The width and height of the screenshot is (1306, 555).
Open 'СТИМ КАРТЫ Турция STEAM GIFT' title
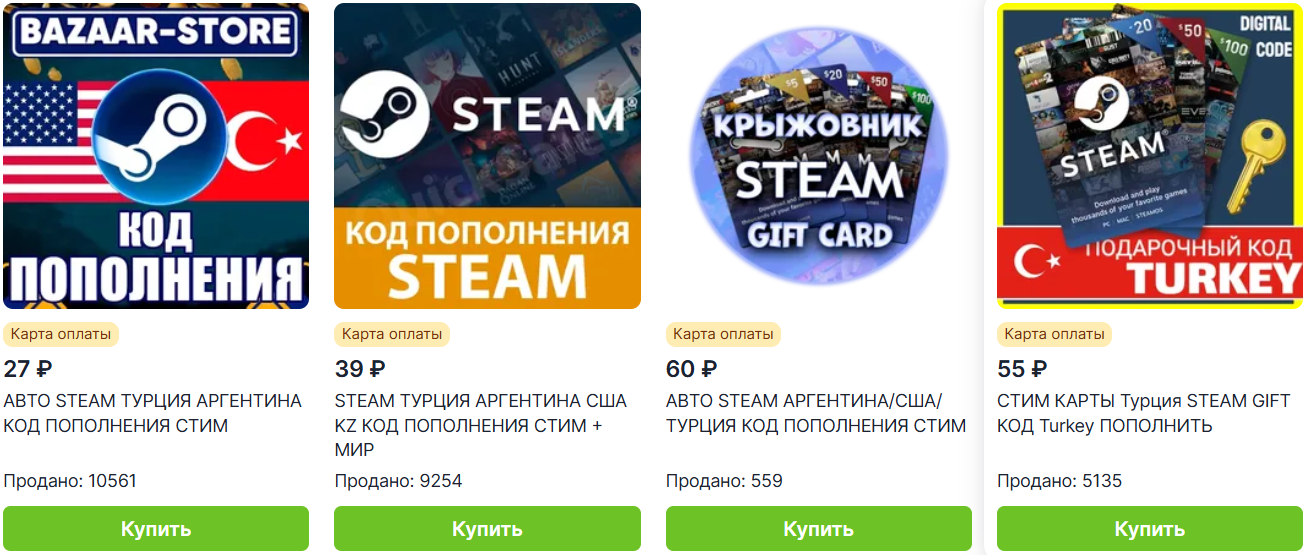click(x=1144, y=413)
